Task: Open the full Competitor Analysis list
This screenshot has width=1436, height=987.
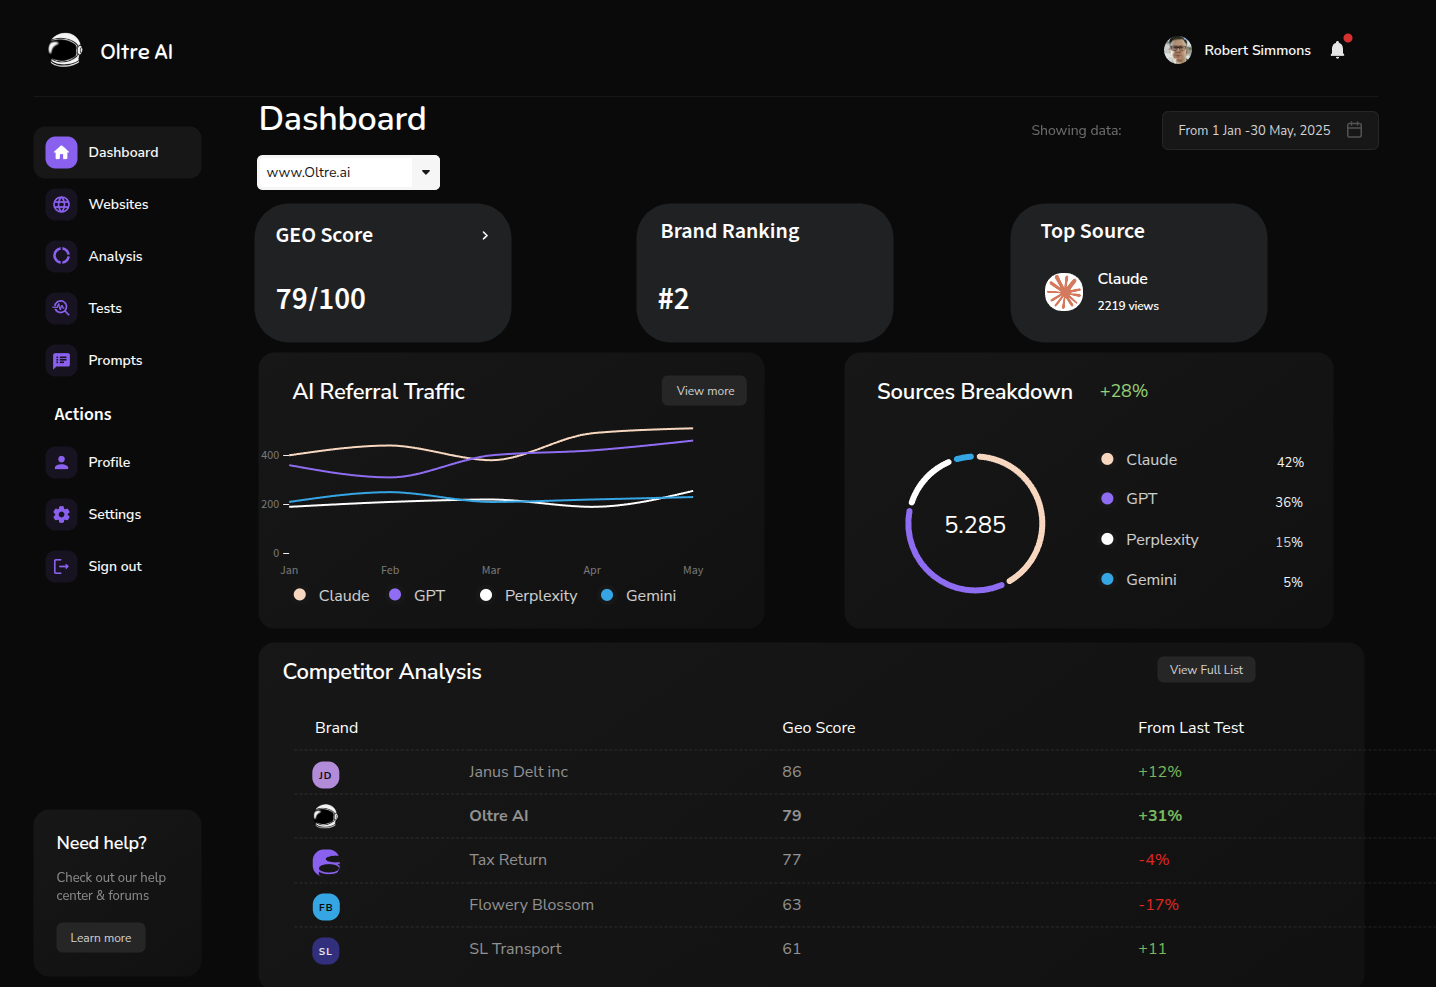Action: 1206,669
